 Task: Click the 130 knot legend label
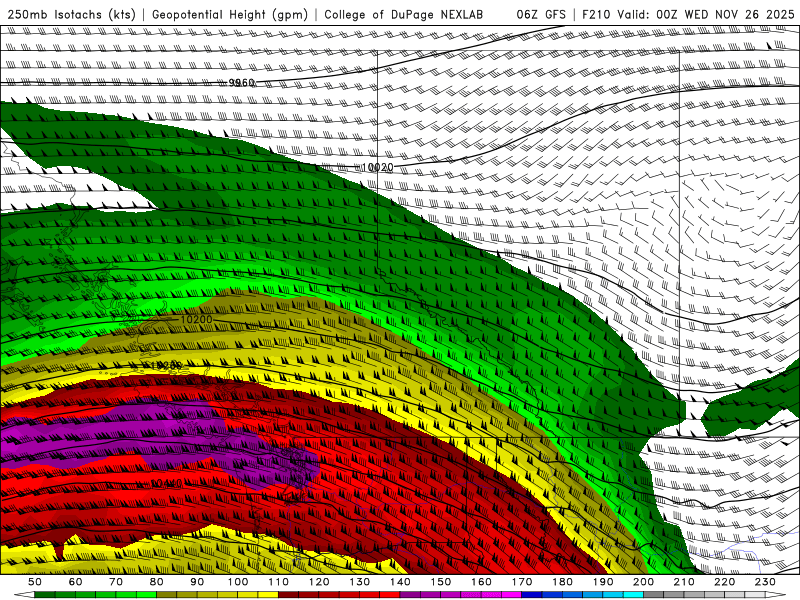(x=360, y=582)
